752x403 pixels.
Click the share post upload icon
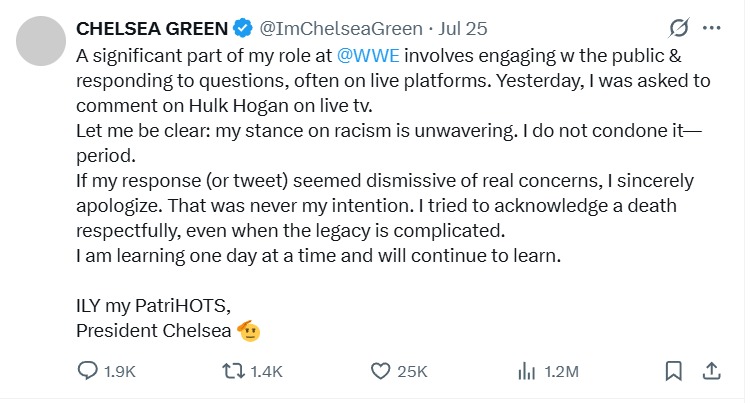712,371
